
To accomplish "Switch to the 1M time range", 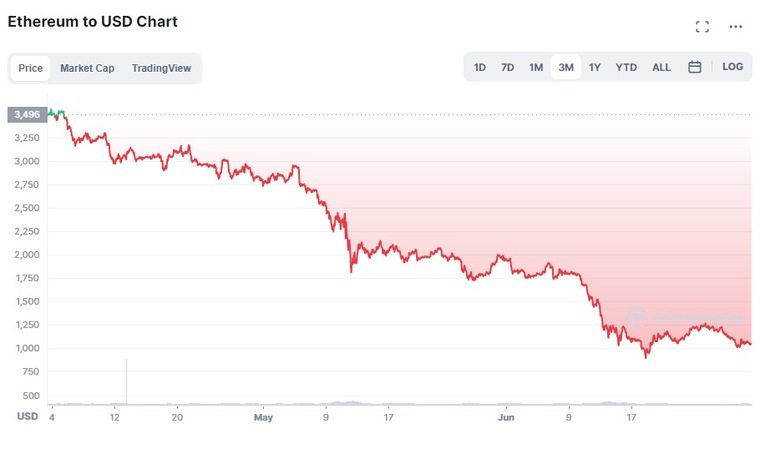I will pos(536,67).
